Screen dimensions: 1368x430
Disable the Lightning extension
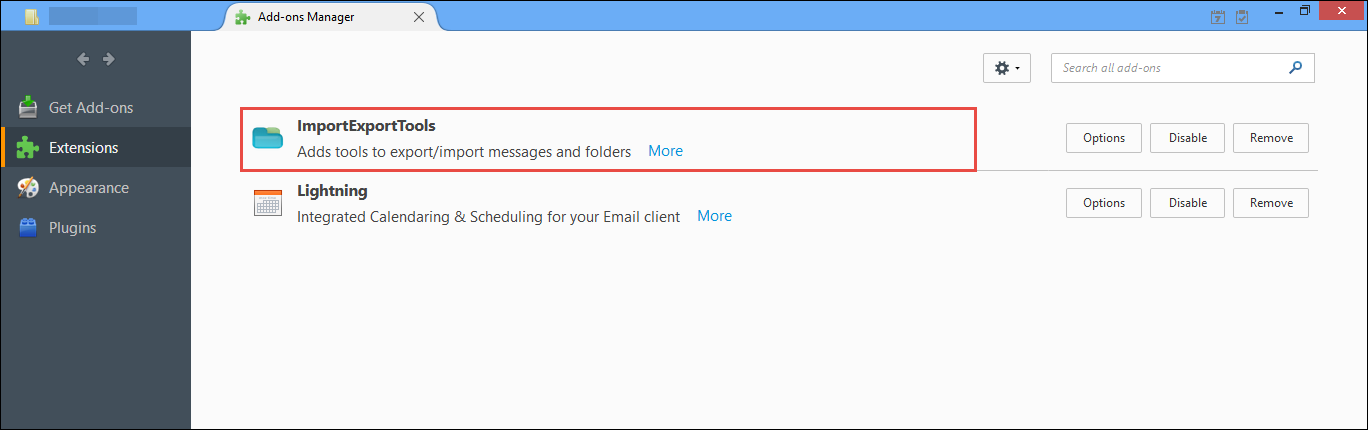click(x=1188, y=203)
